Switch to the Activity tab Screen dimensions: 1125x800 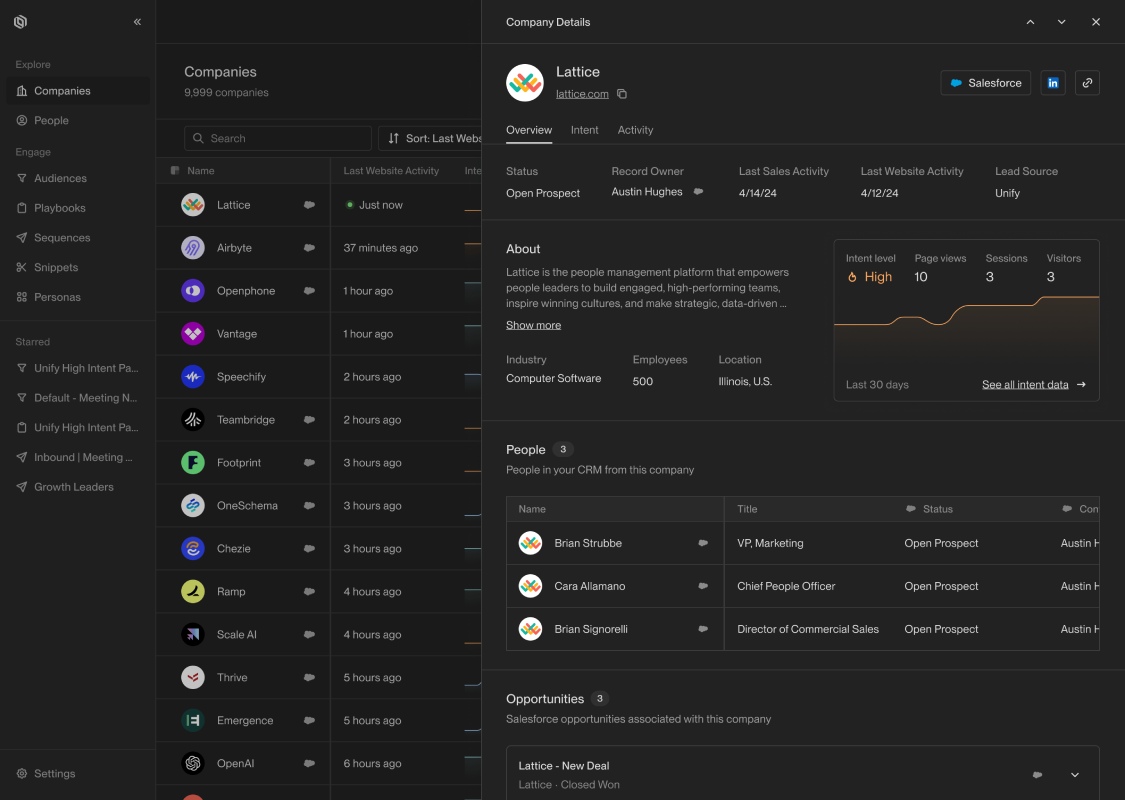(635, 130)
